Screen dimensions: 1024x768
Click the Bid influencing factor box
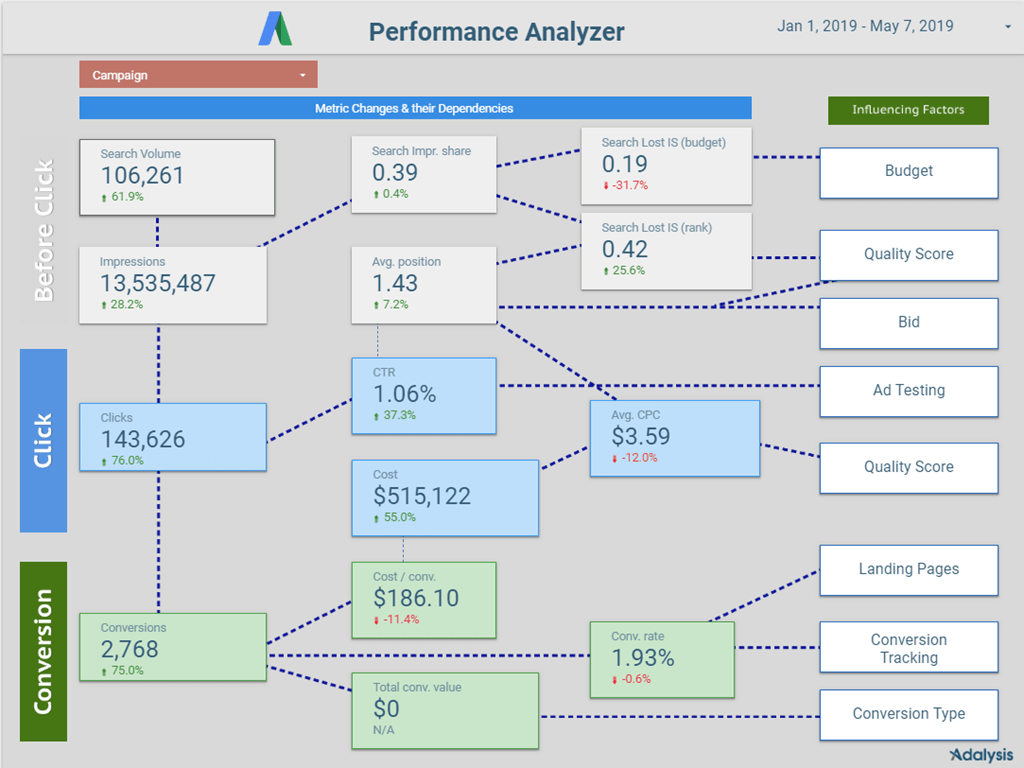coord(908,323)
